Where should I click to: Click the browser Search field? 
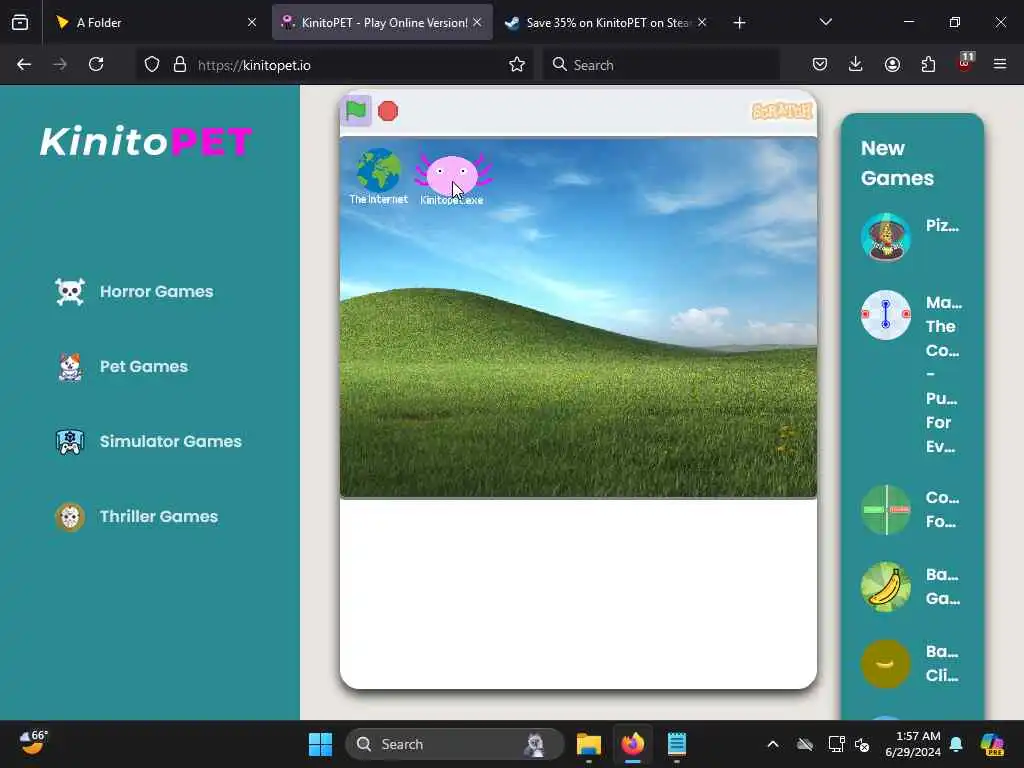pos(661,65)
